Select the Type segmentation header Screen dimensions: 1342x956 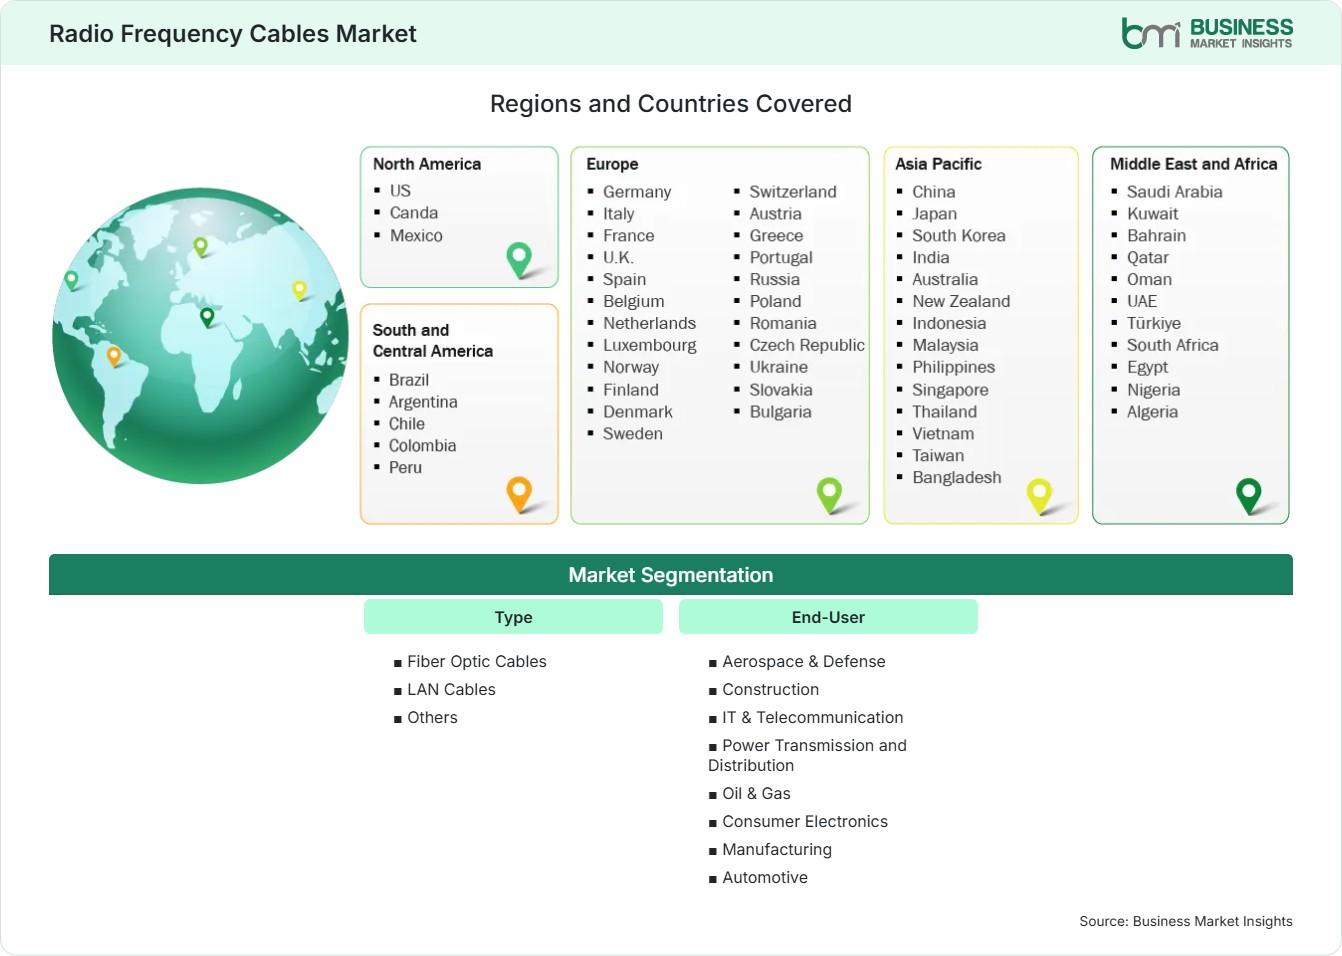tap(513, 617)
